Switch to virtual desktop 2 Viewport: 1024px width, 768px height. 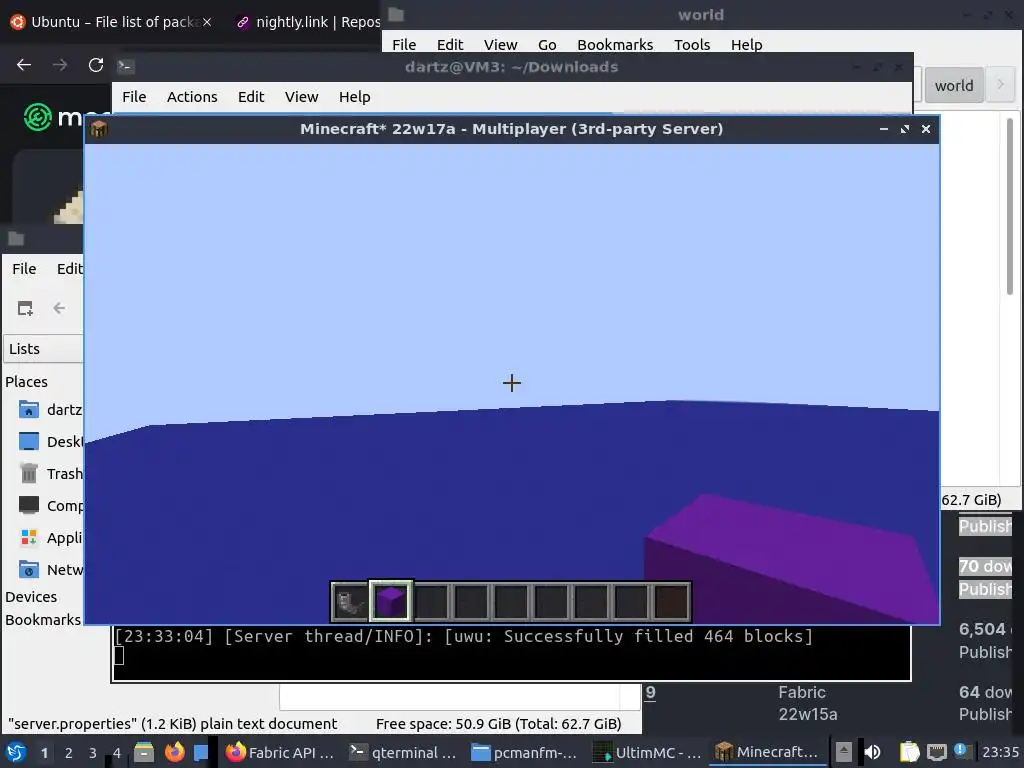coord(69,753)
